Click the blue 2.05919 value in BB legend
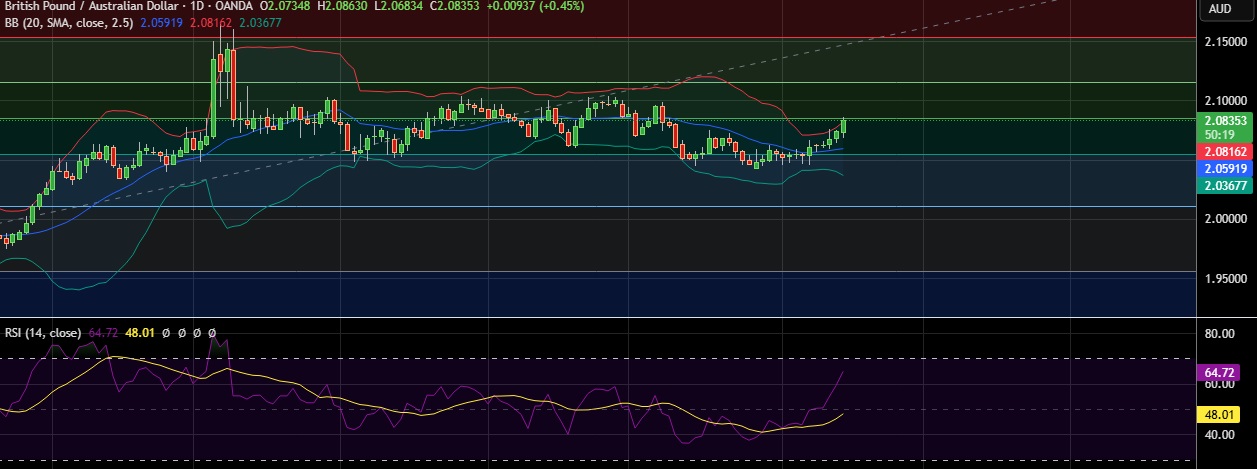This screenshot has height=469, width=1257. [162, 22]
